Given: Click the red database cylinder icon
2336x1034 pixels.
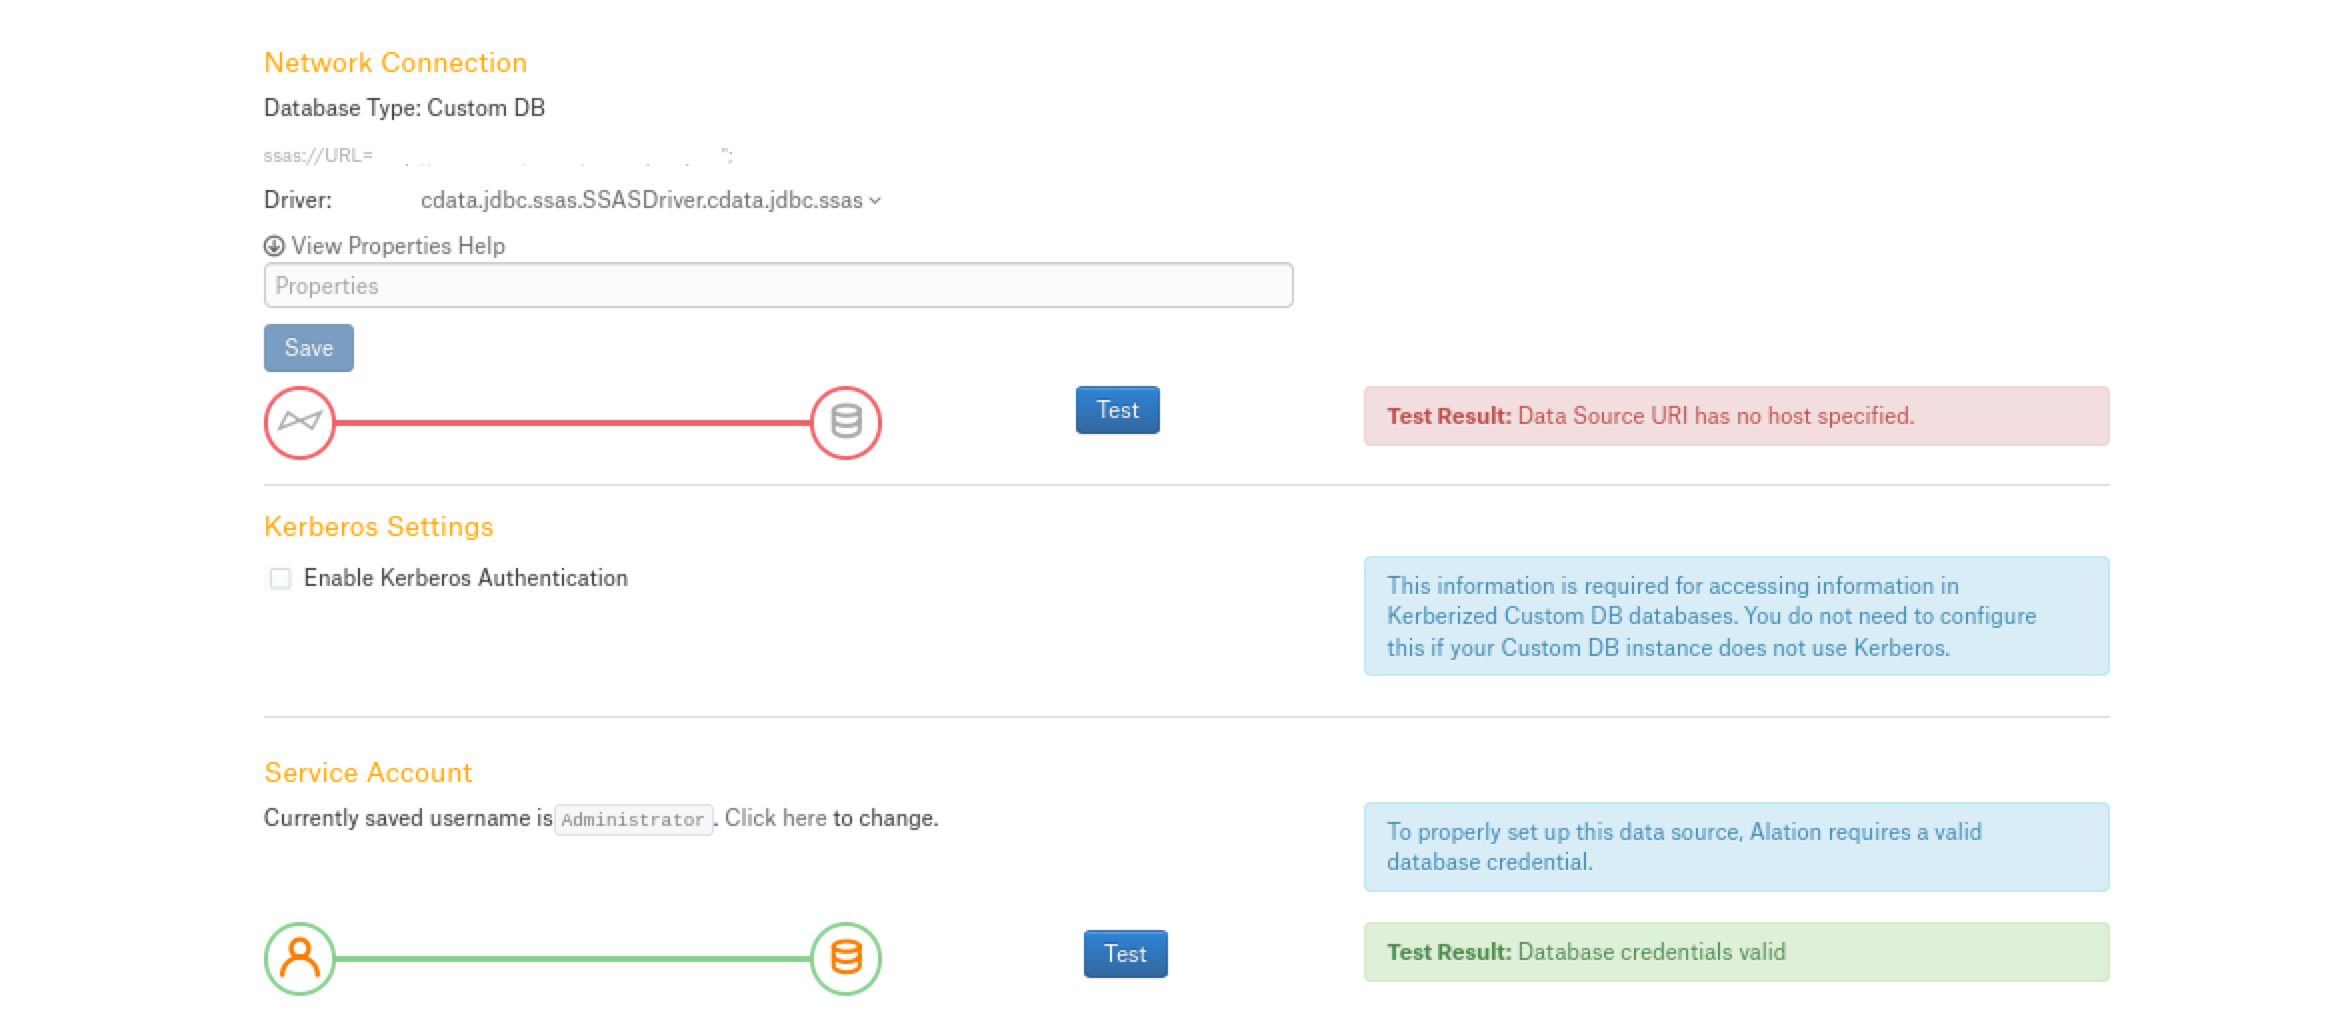Looking at the screenshot, I should point(846,422).
